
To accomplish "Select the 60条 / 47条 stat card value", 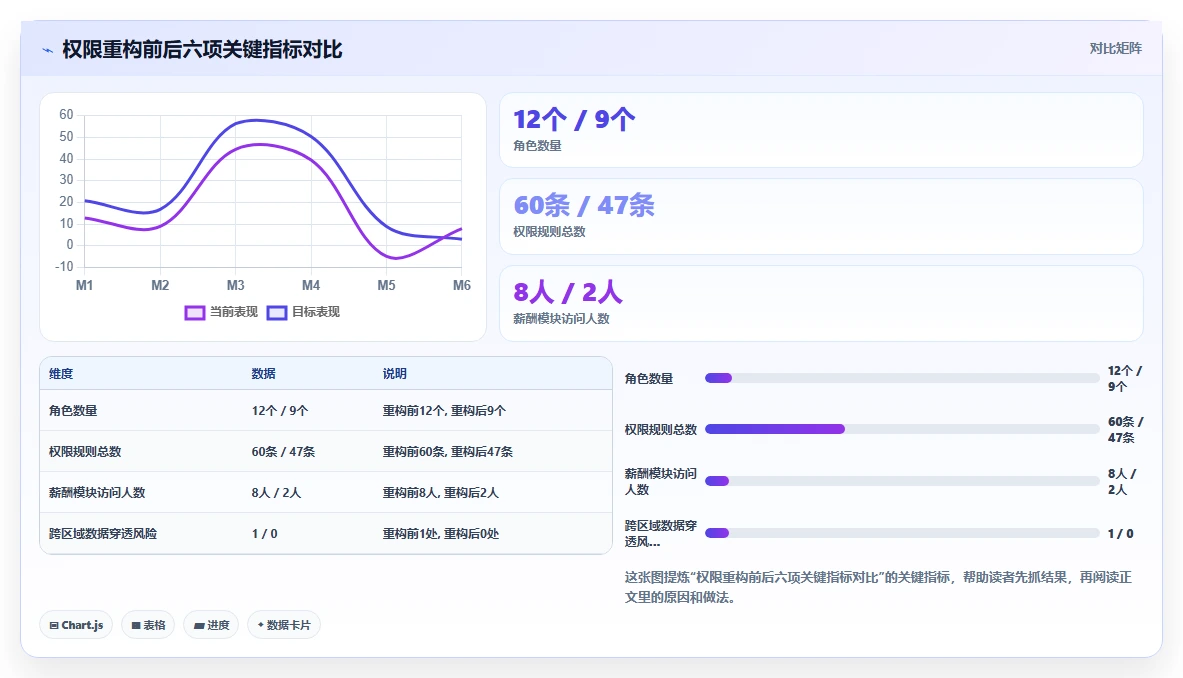I will tap(584, 205).
